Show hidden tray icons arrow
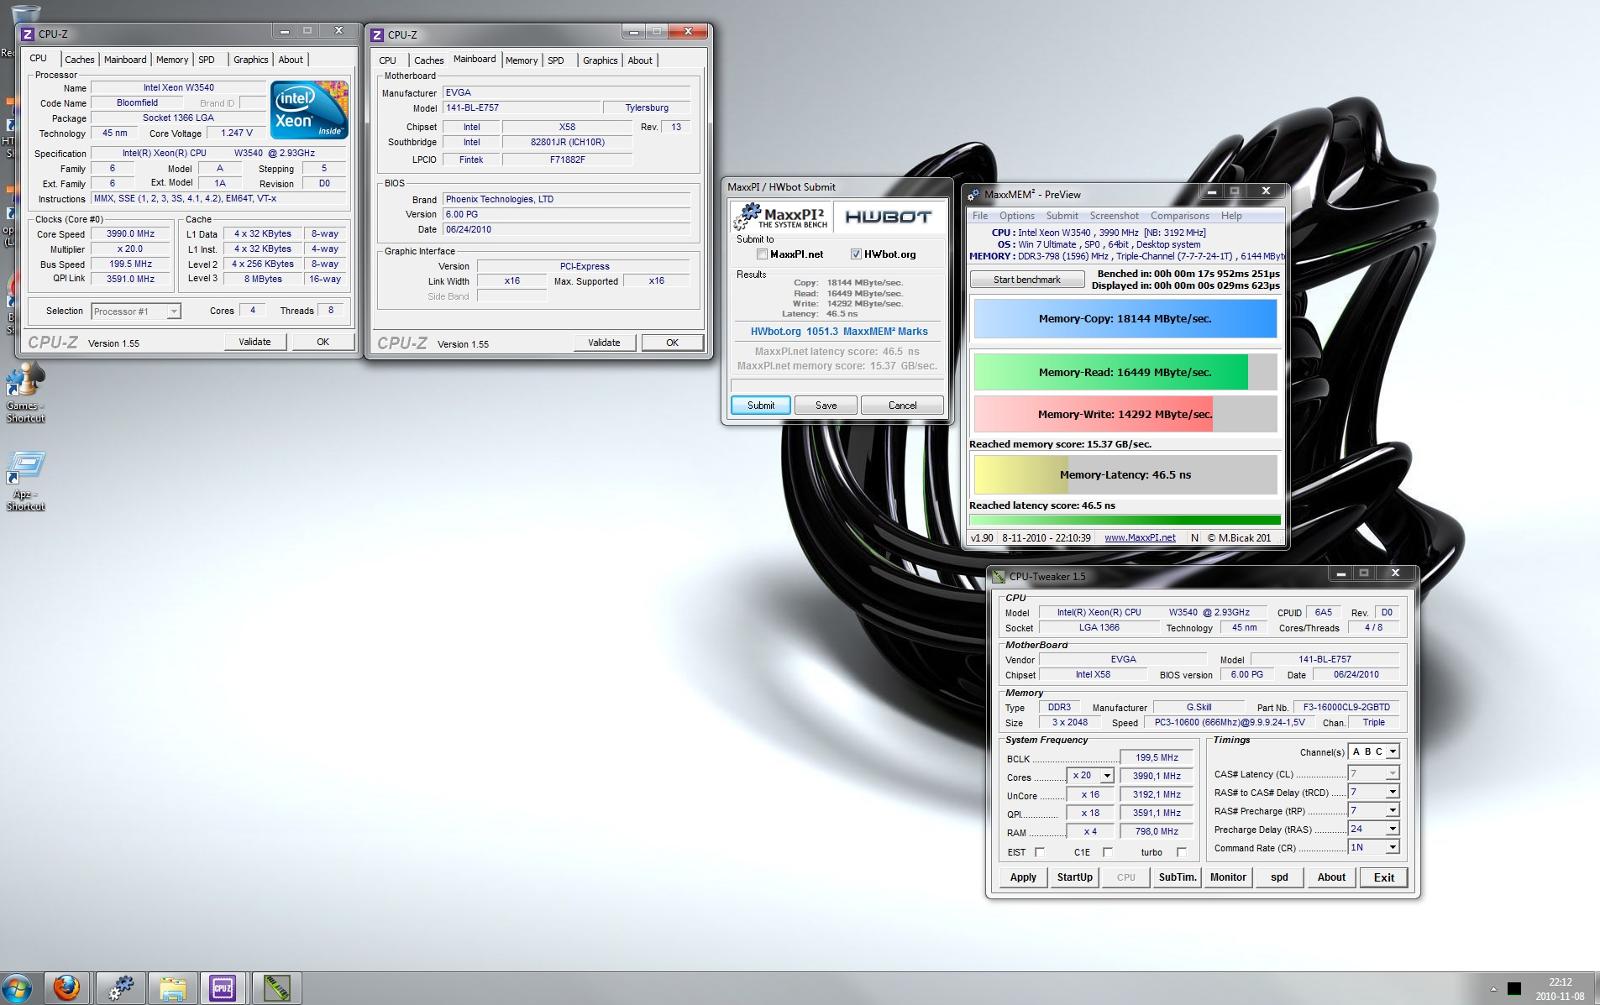Screen dimensions: 1600x1005 coord(1493,989)
